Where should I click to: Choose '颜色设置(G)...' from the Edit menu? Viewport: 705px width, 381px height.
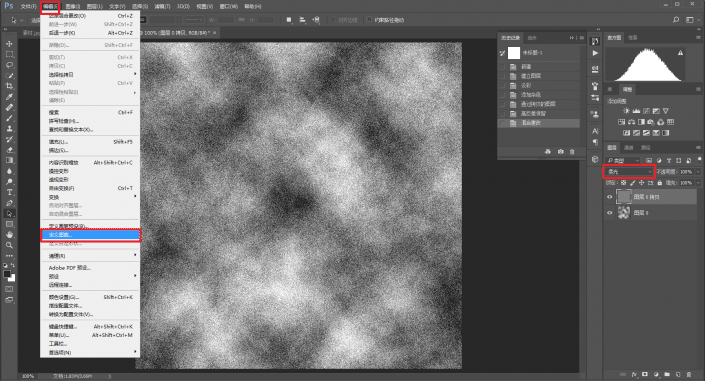pos(90,297)
